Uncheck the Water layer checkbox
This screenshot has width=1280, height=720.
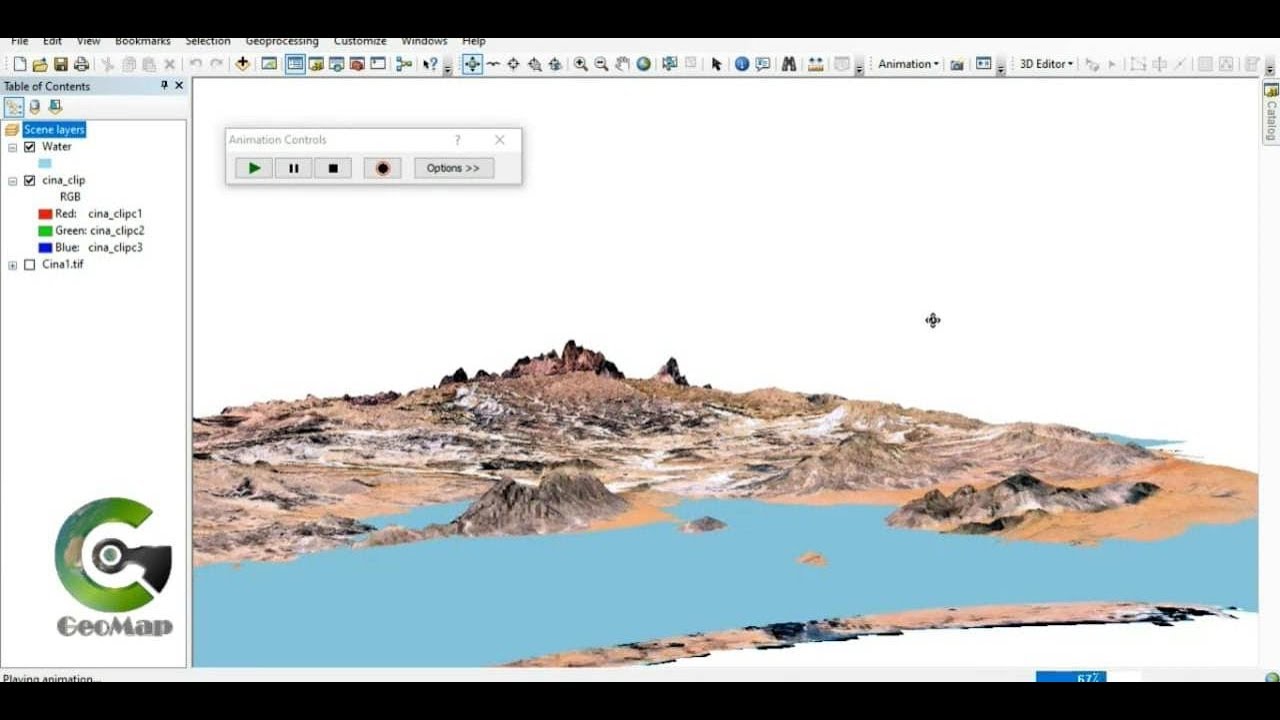(29, 147)
